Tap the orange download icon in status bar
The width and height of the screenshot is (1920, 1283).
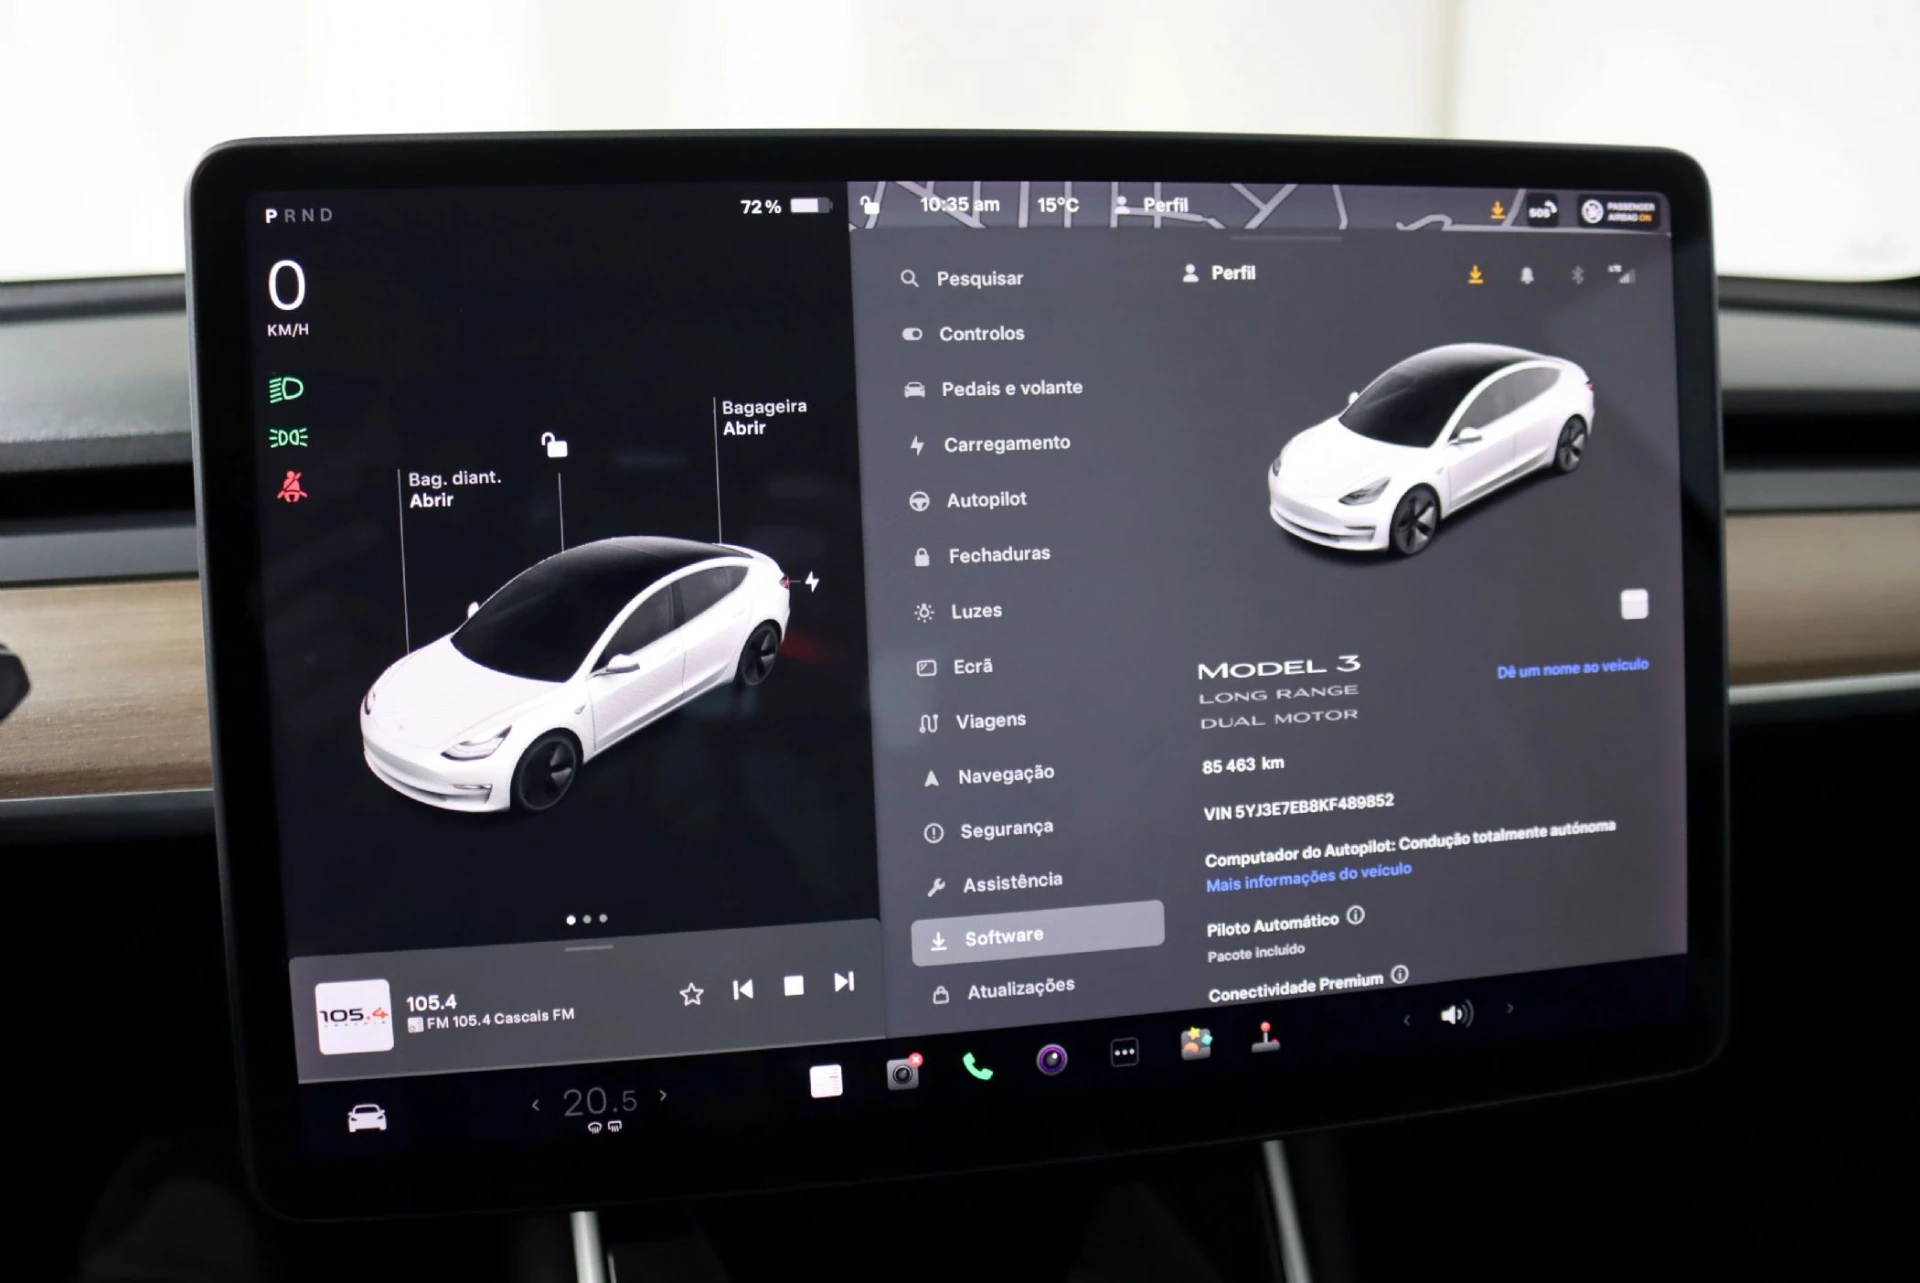pos(1497,210)
